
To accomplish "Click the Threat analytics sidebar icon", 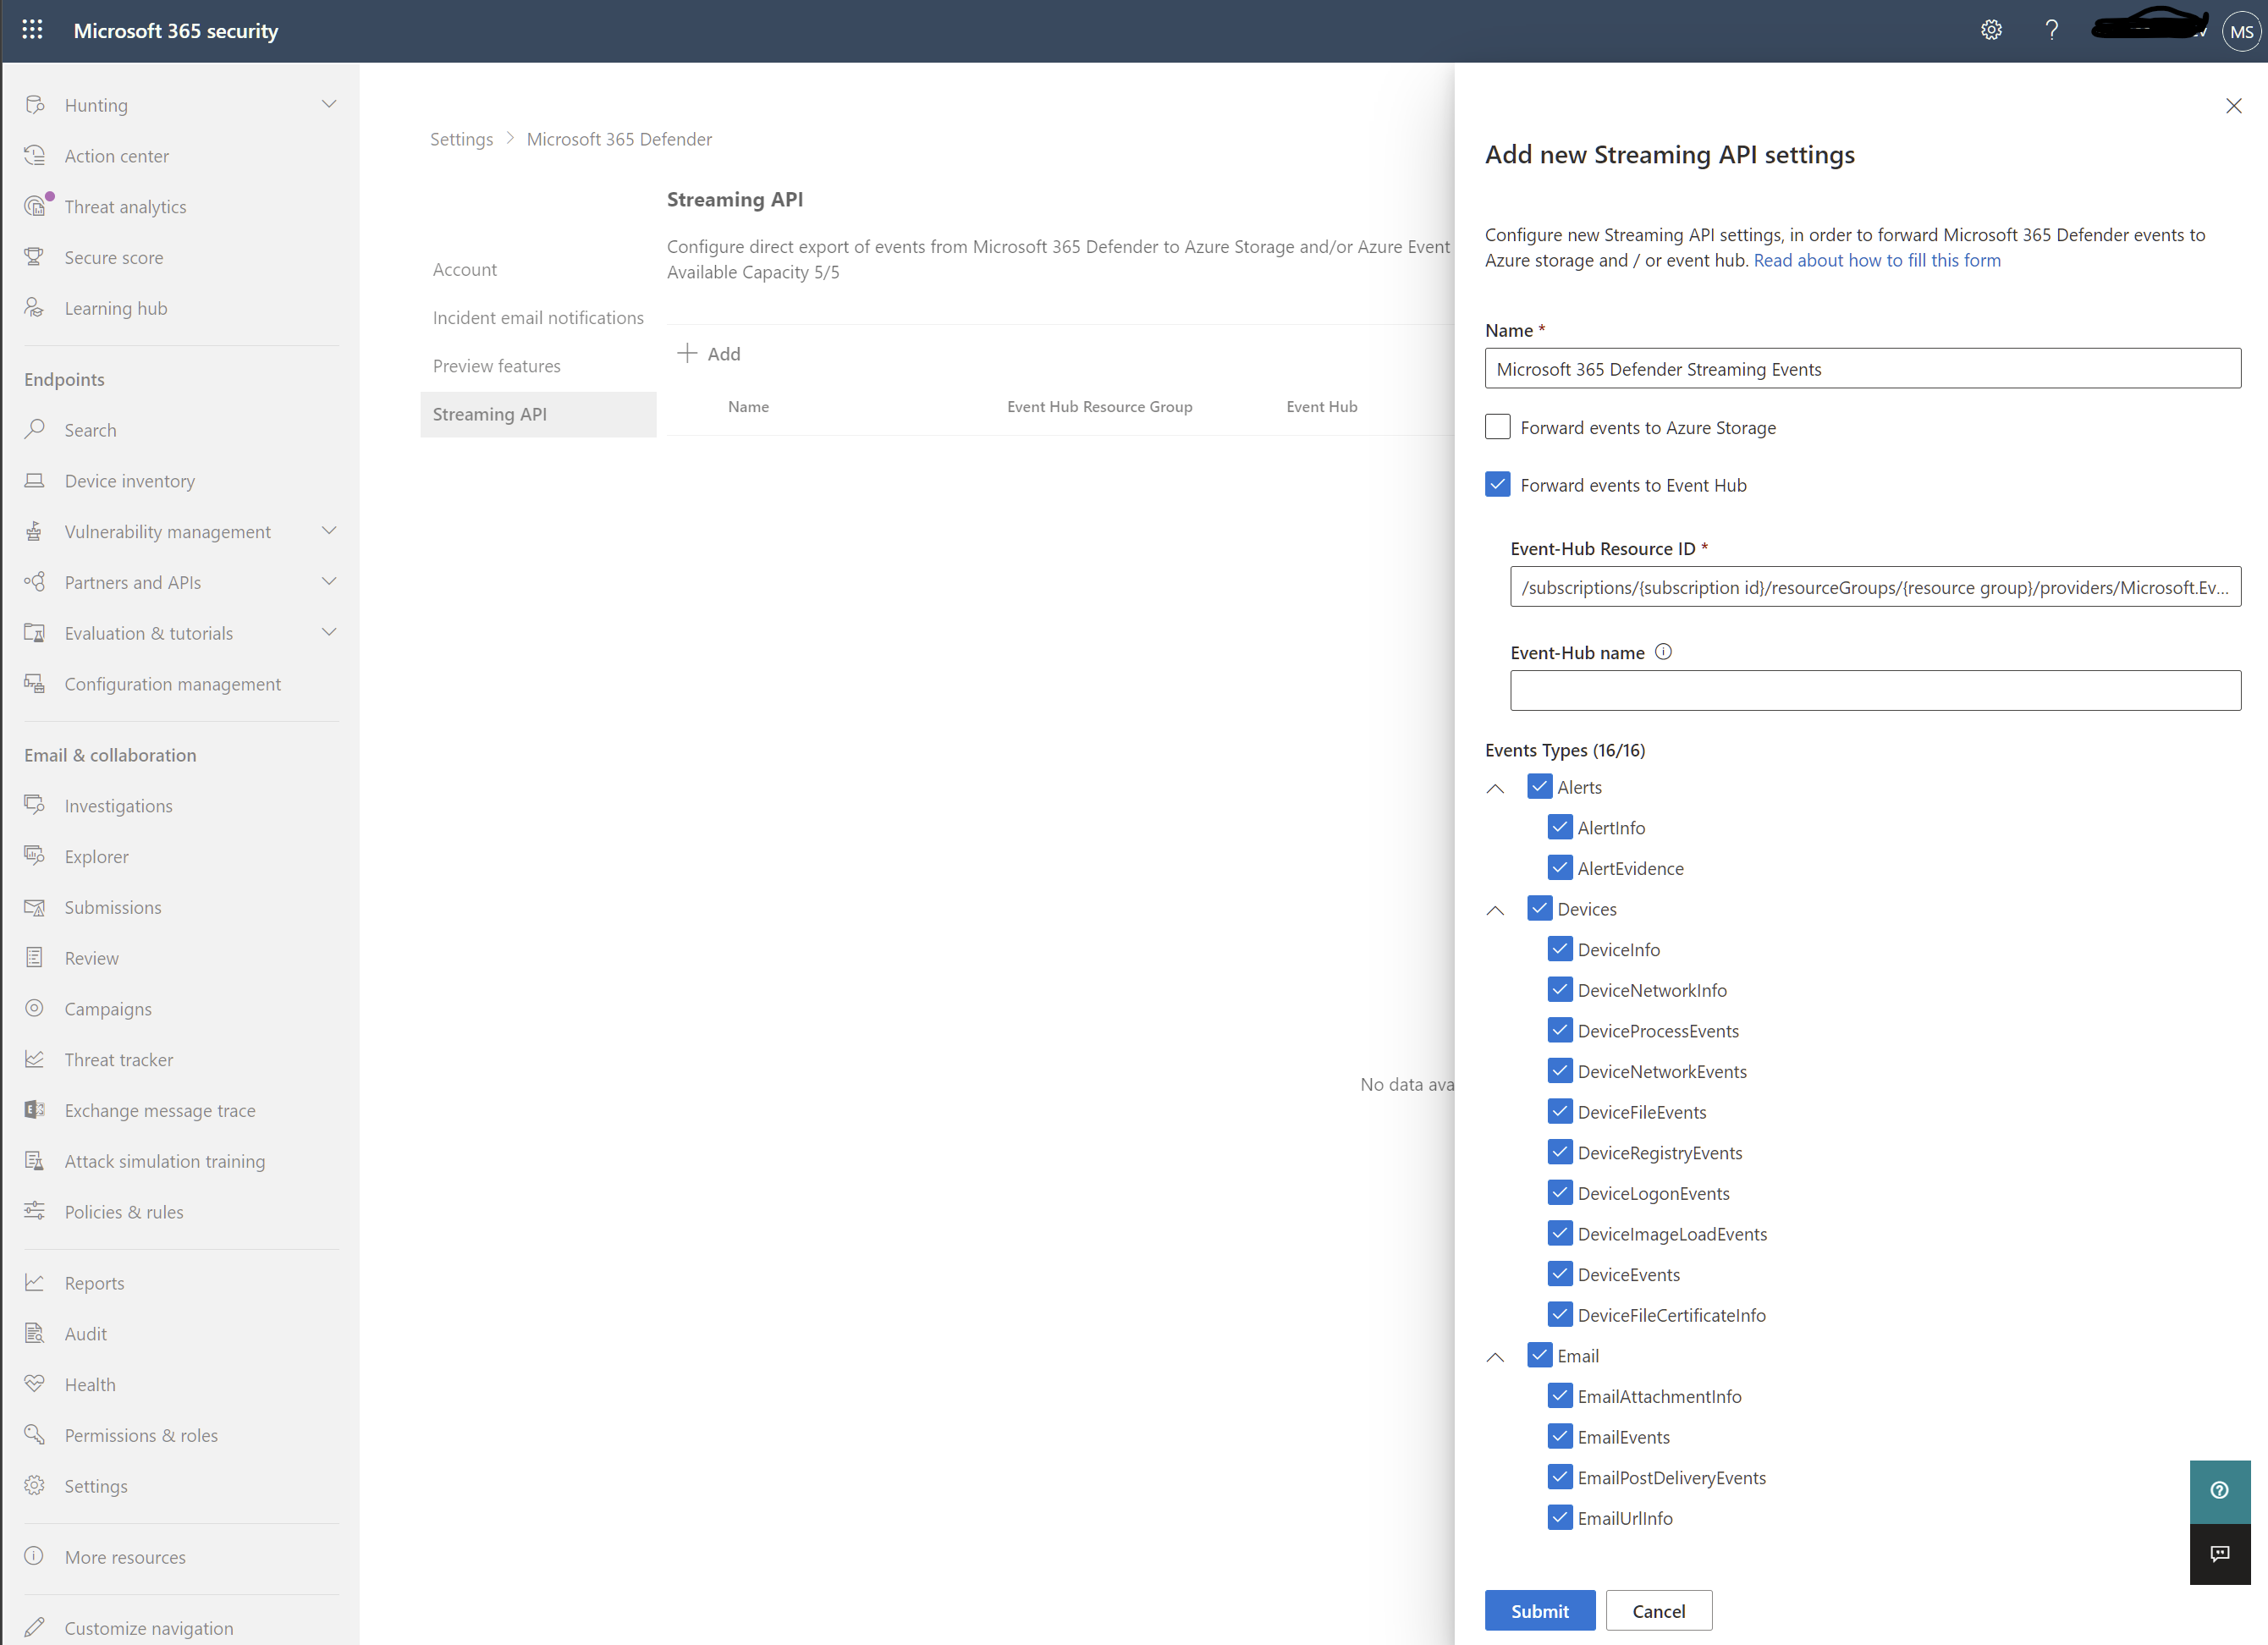I will pyautogui.click(x=35, y=206).
